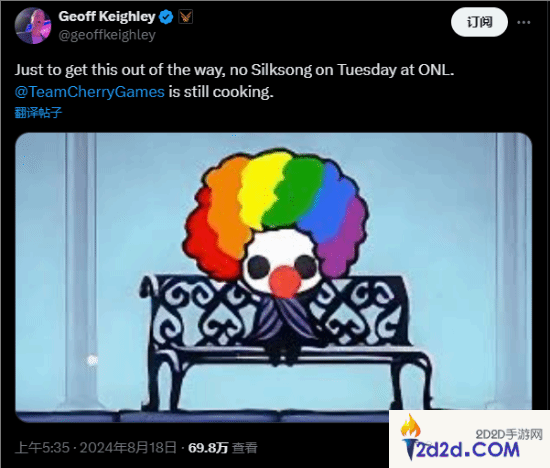Screen dimensions: 550x468
Task: Click the 69.8万 view count
Action: tap(208, 448)
